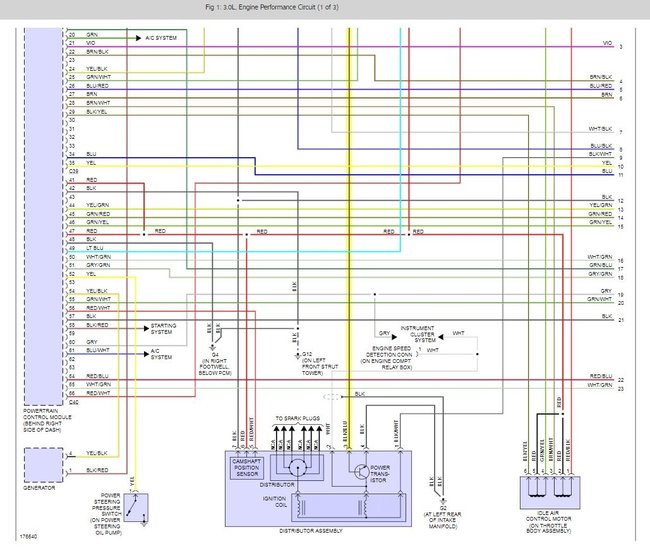
Task: Click pin 44 'YEL/GRN' label on PCM
Action: [x=98, y=205]
